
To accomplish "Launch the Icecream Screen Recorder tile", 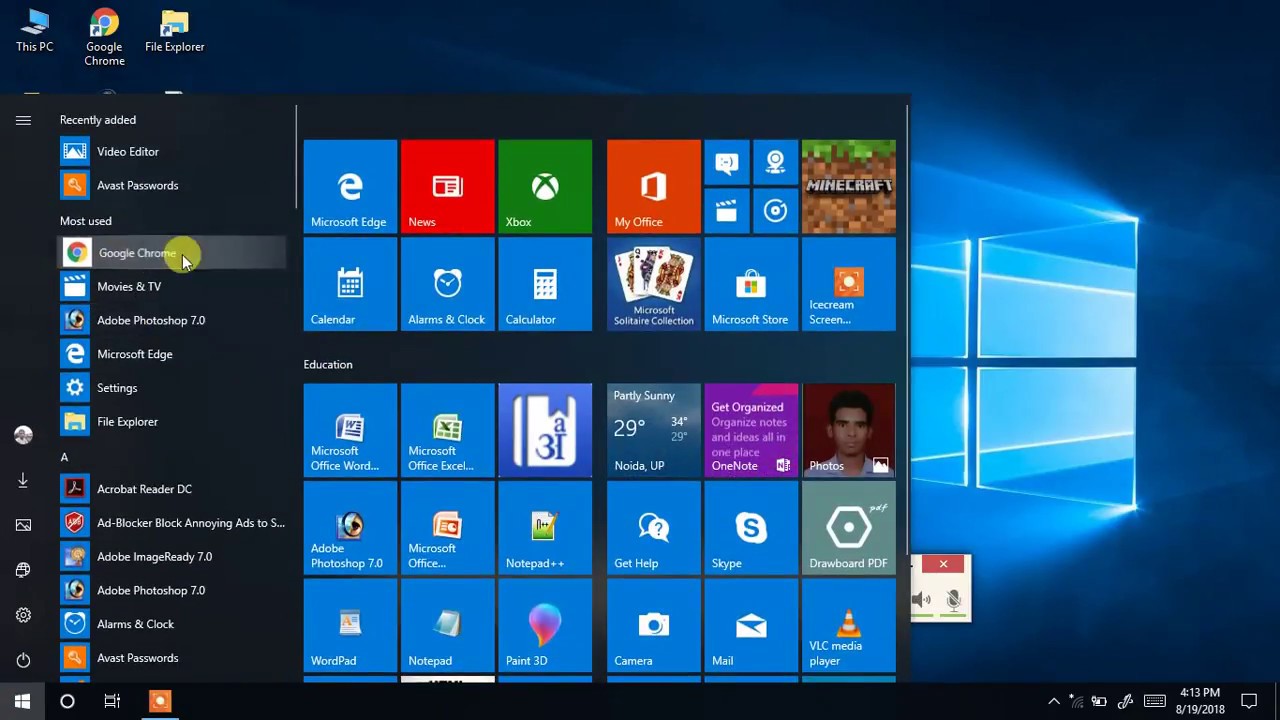I will tap(849, 284).
